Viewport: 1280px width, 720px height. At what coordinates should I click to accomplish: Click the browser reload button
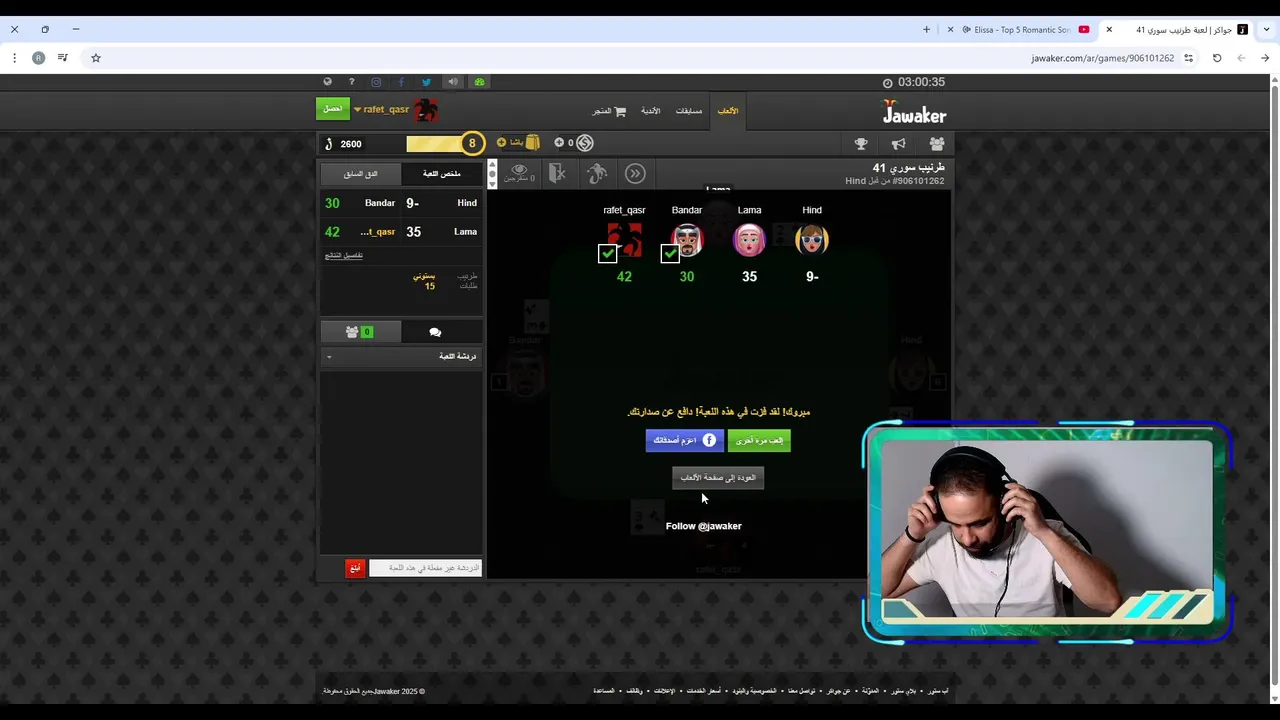1217,58
